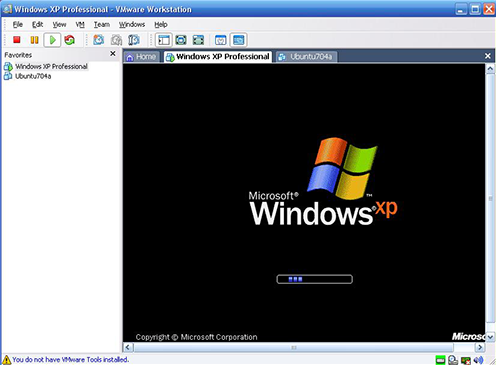Click the horizontal scrollbar right arrow

tap(480, 347)
